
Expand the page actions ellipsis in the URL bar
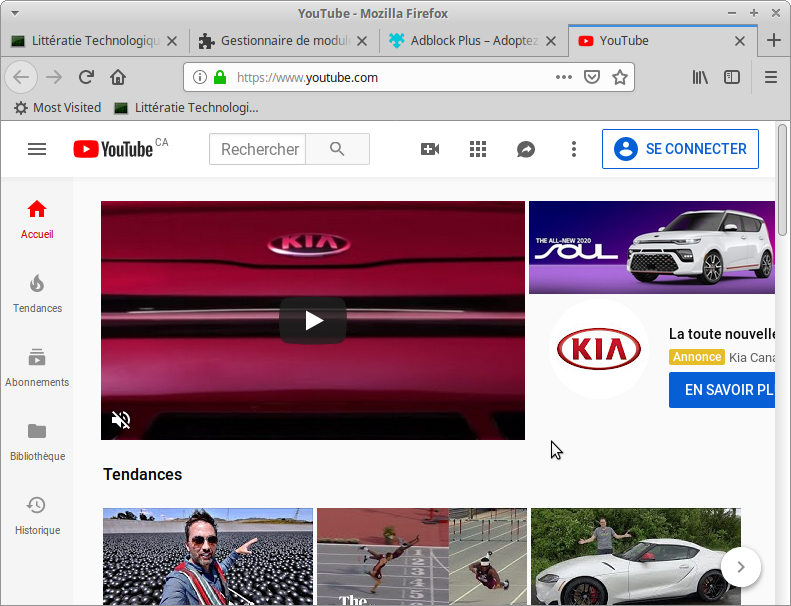pyautogui.click(x=564, y=77)
